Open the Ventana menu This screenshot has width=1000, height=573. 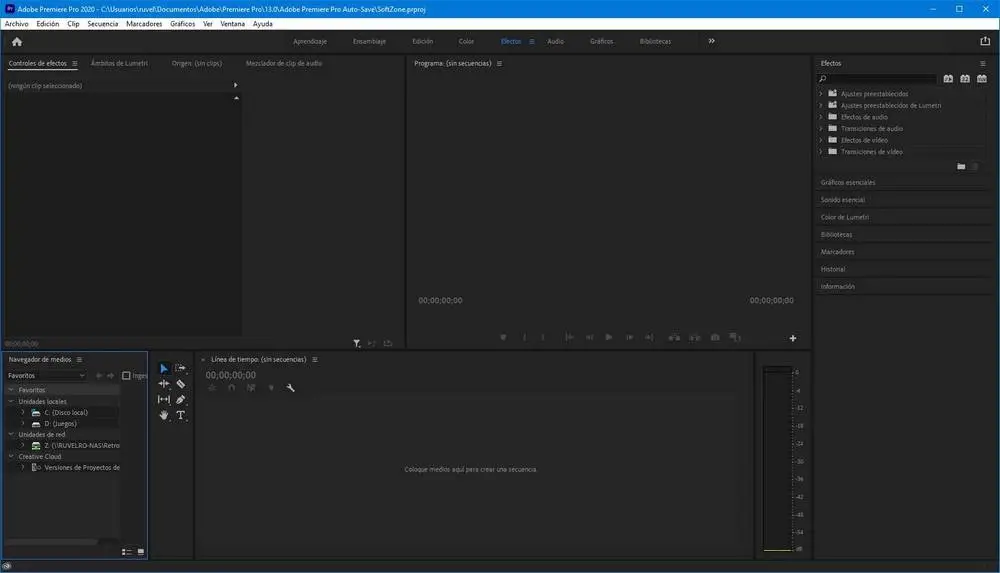pos(232,24)
